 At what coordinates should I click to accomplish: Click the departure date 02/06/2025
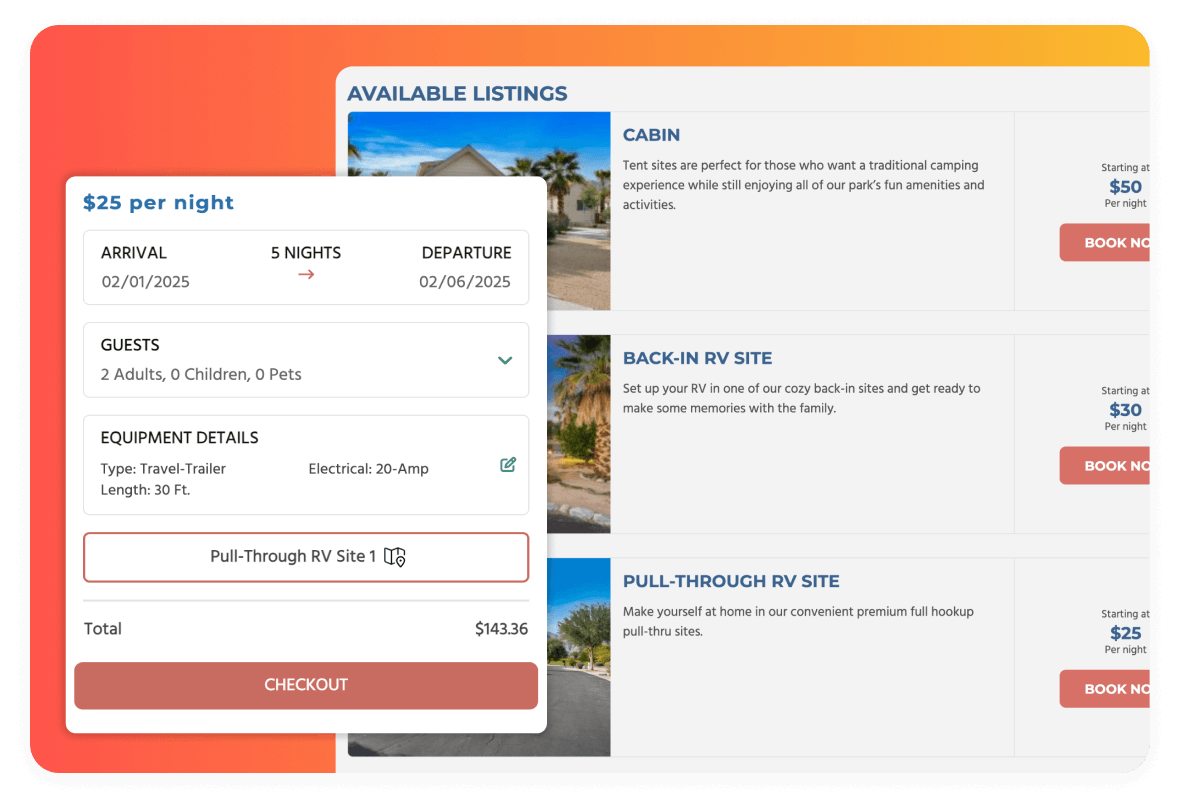[x=465, y=282]
